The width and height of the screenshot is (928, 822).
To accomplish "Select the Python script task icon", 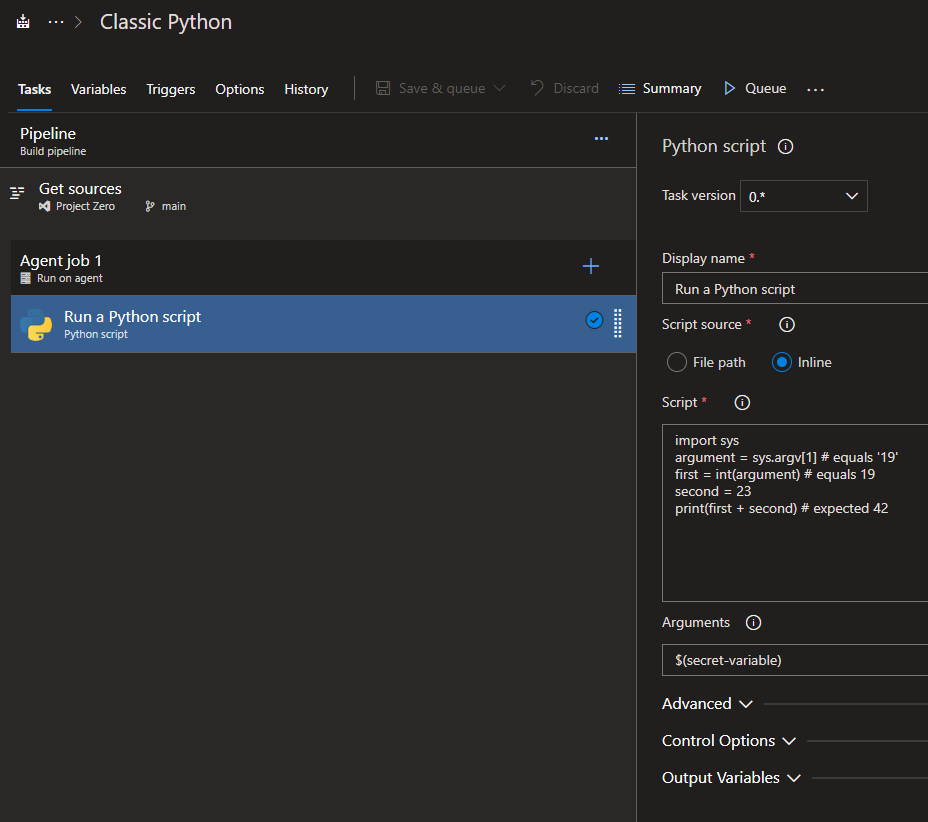I will (x=36, y=324).
